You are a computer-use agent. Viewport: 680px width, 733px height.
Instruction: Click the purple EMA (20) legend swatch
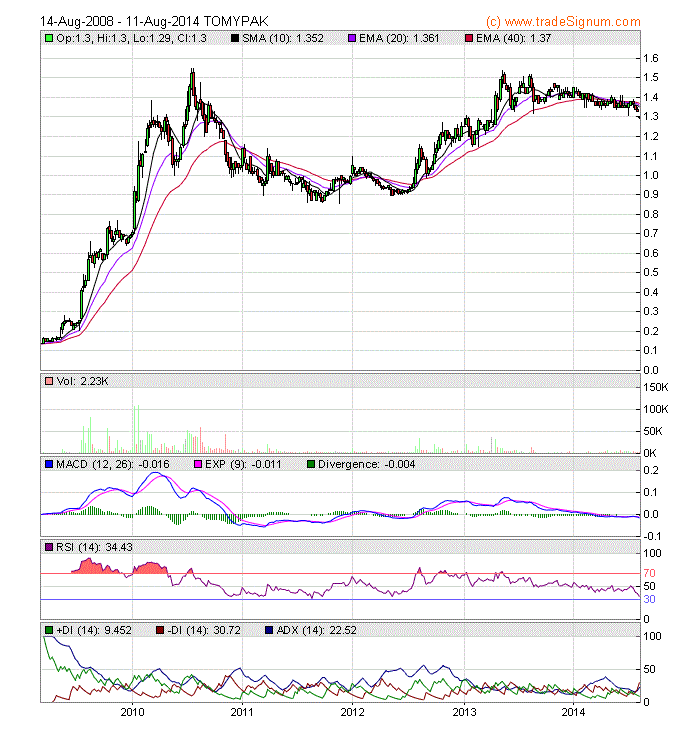(x=352, y=38)
